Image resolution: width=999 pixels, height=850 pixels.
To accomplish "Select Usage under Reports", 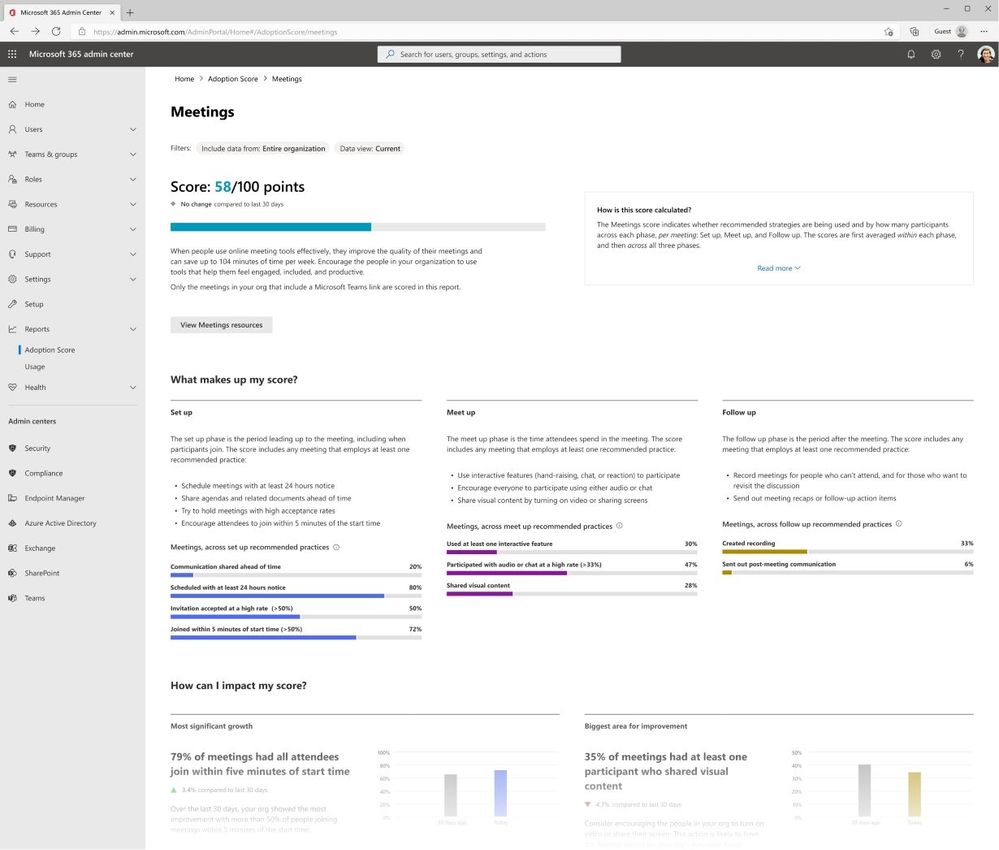I will pyautogui.click(x=35, y=366).
